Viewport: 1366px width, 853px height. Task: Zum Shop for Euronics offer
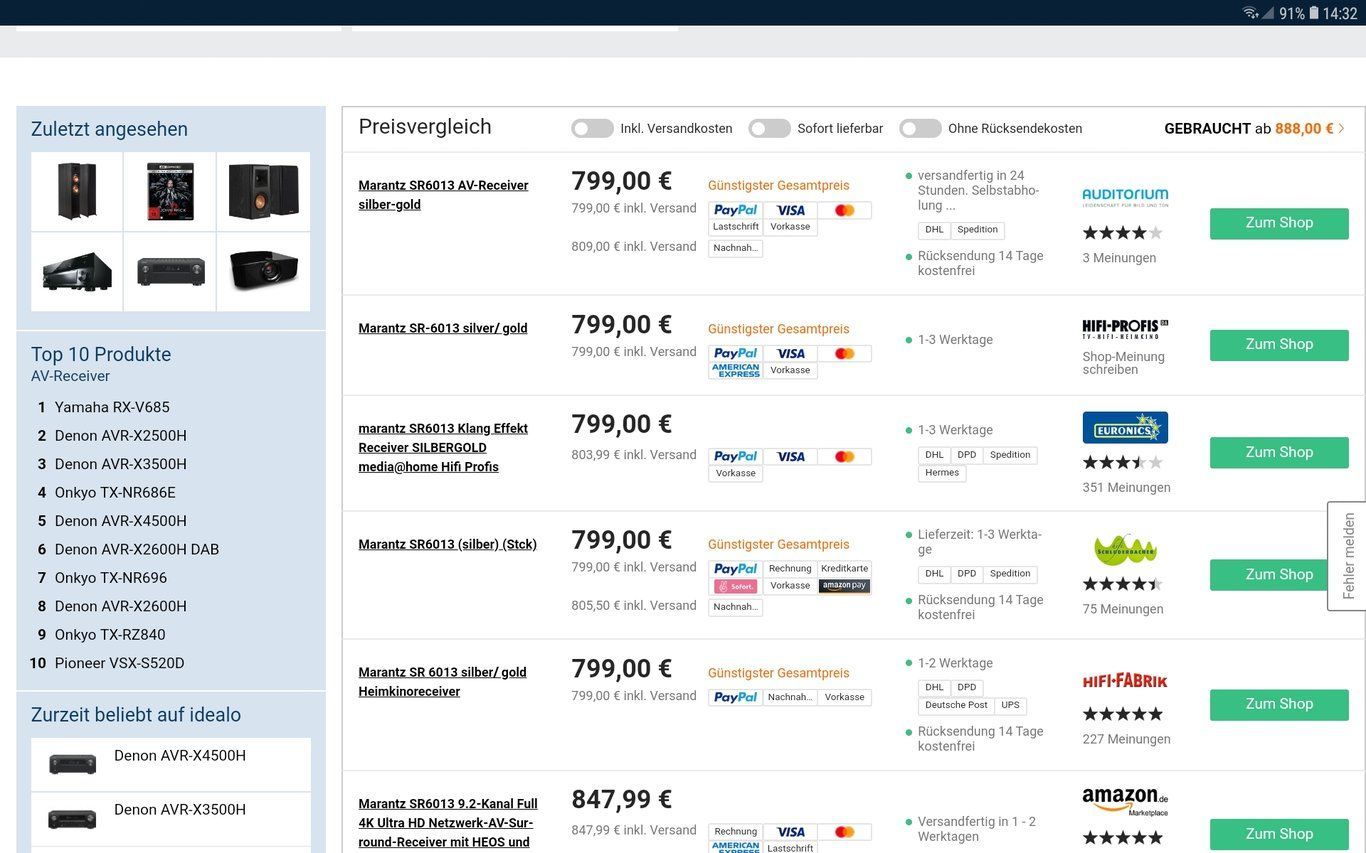pos(1279,452)
